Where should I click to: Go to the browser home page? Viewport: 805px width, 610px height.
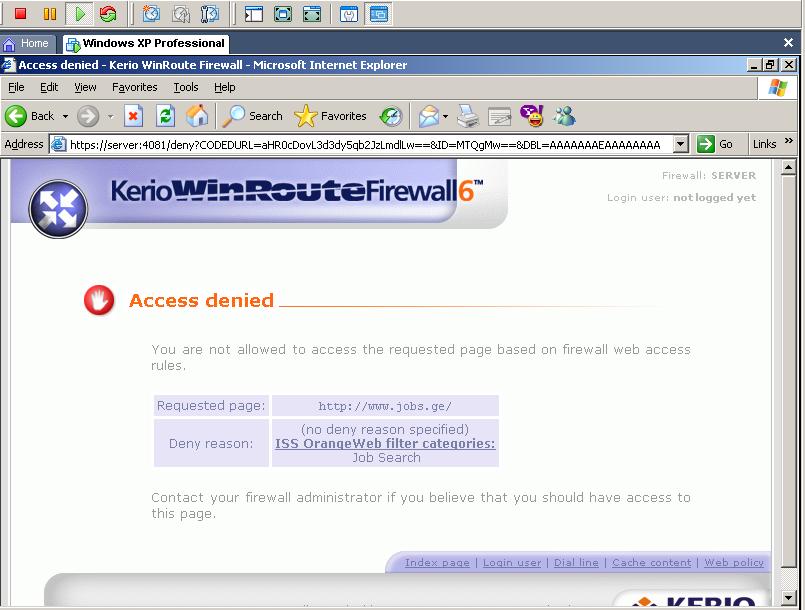tap(197, 116)
